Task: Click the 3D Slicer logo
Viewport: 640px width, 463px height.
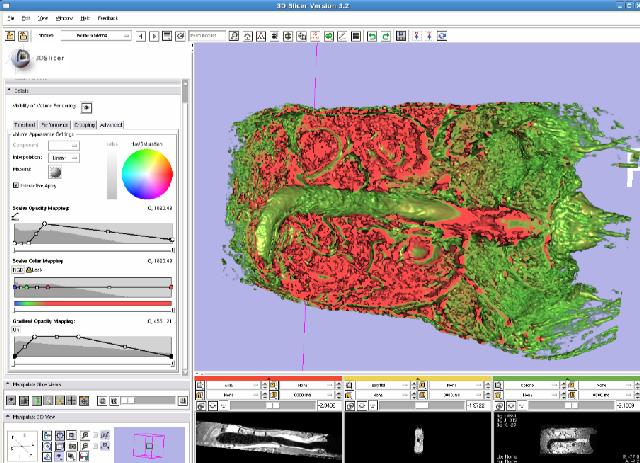Action: 21,59
